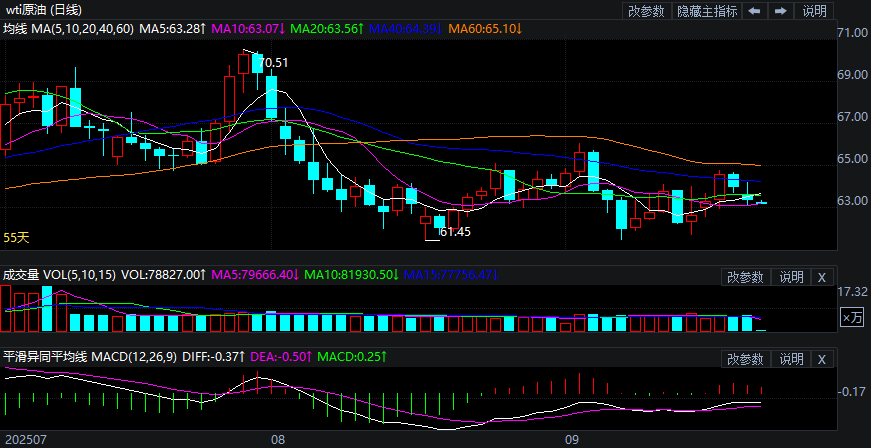Click the ×万 volume unit box
The width and height of the screenshot is (871, 448).
pyautogui.click(x=851, y=317)
